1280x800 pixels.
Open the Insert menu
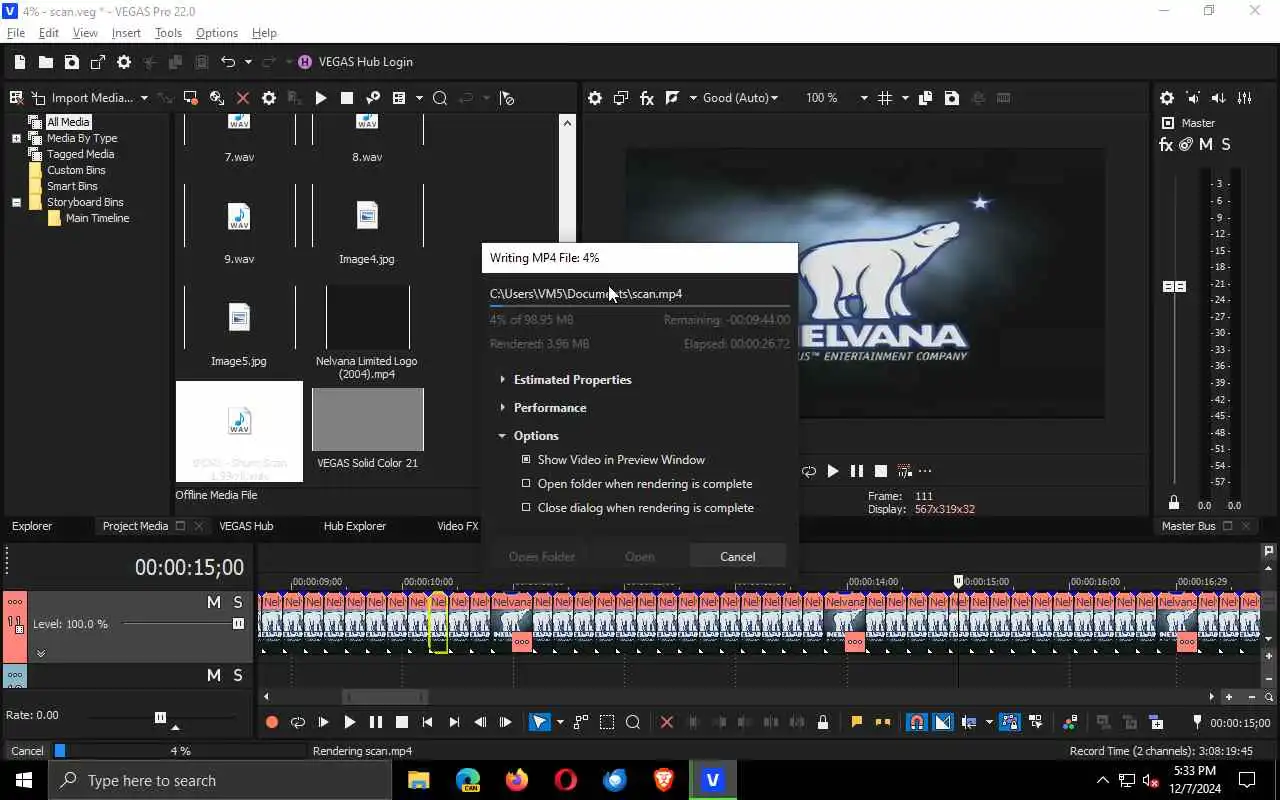(x=126, y=33)
